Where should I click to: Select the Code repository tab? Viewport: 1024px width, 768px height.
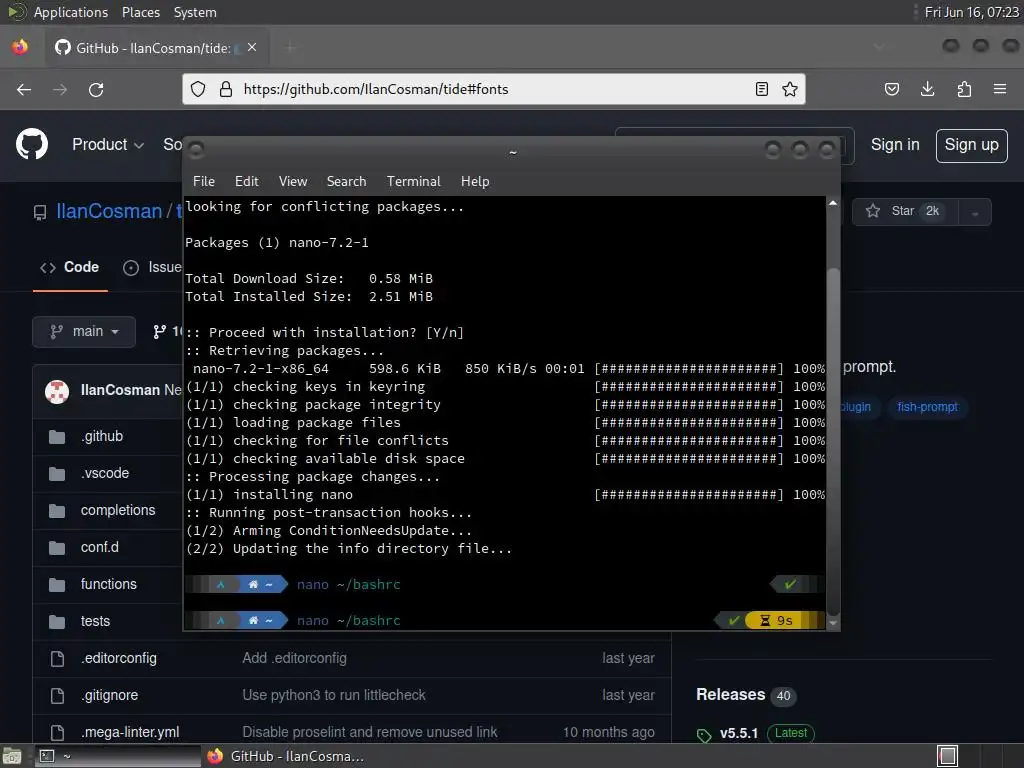tap(70, 268)
